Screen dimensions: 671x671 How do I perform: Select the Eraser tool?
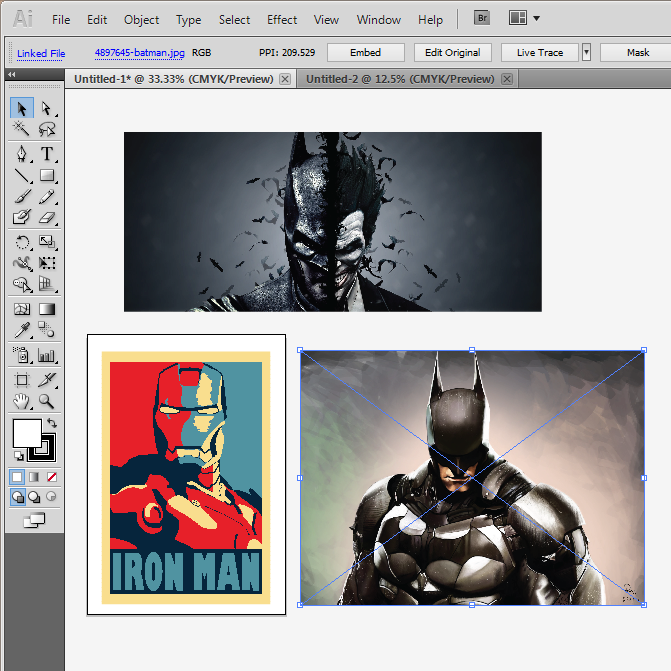click(x=46, y=217)
